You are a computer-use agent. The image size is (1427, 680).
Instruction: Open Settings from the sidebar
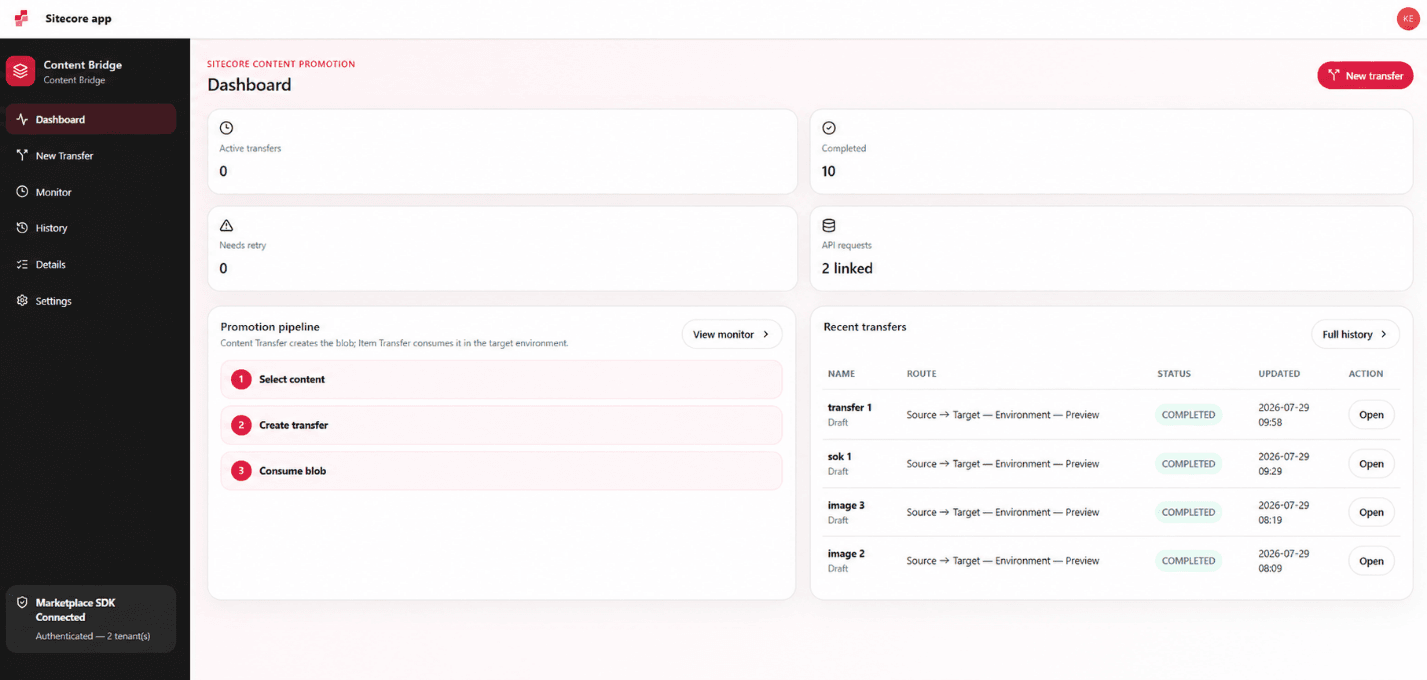pyautogui.click(x=91, y=300)
